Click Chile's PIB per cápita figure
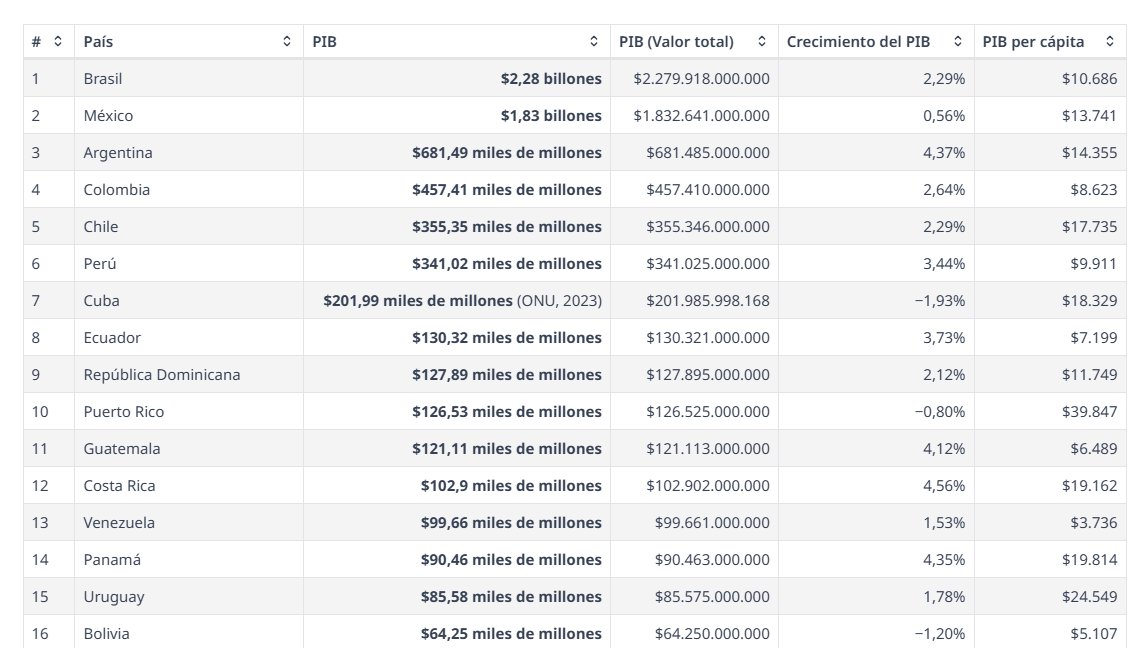1135x648 pixels. coord(1089,226)
